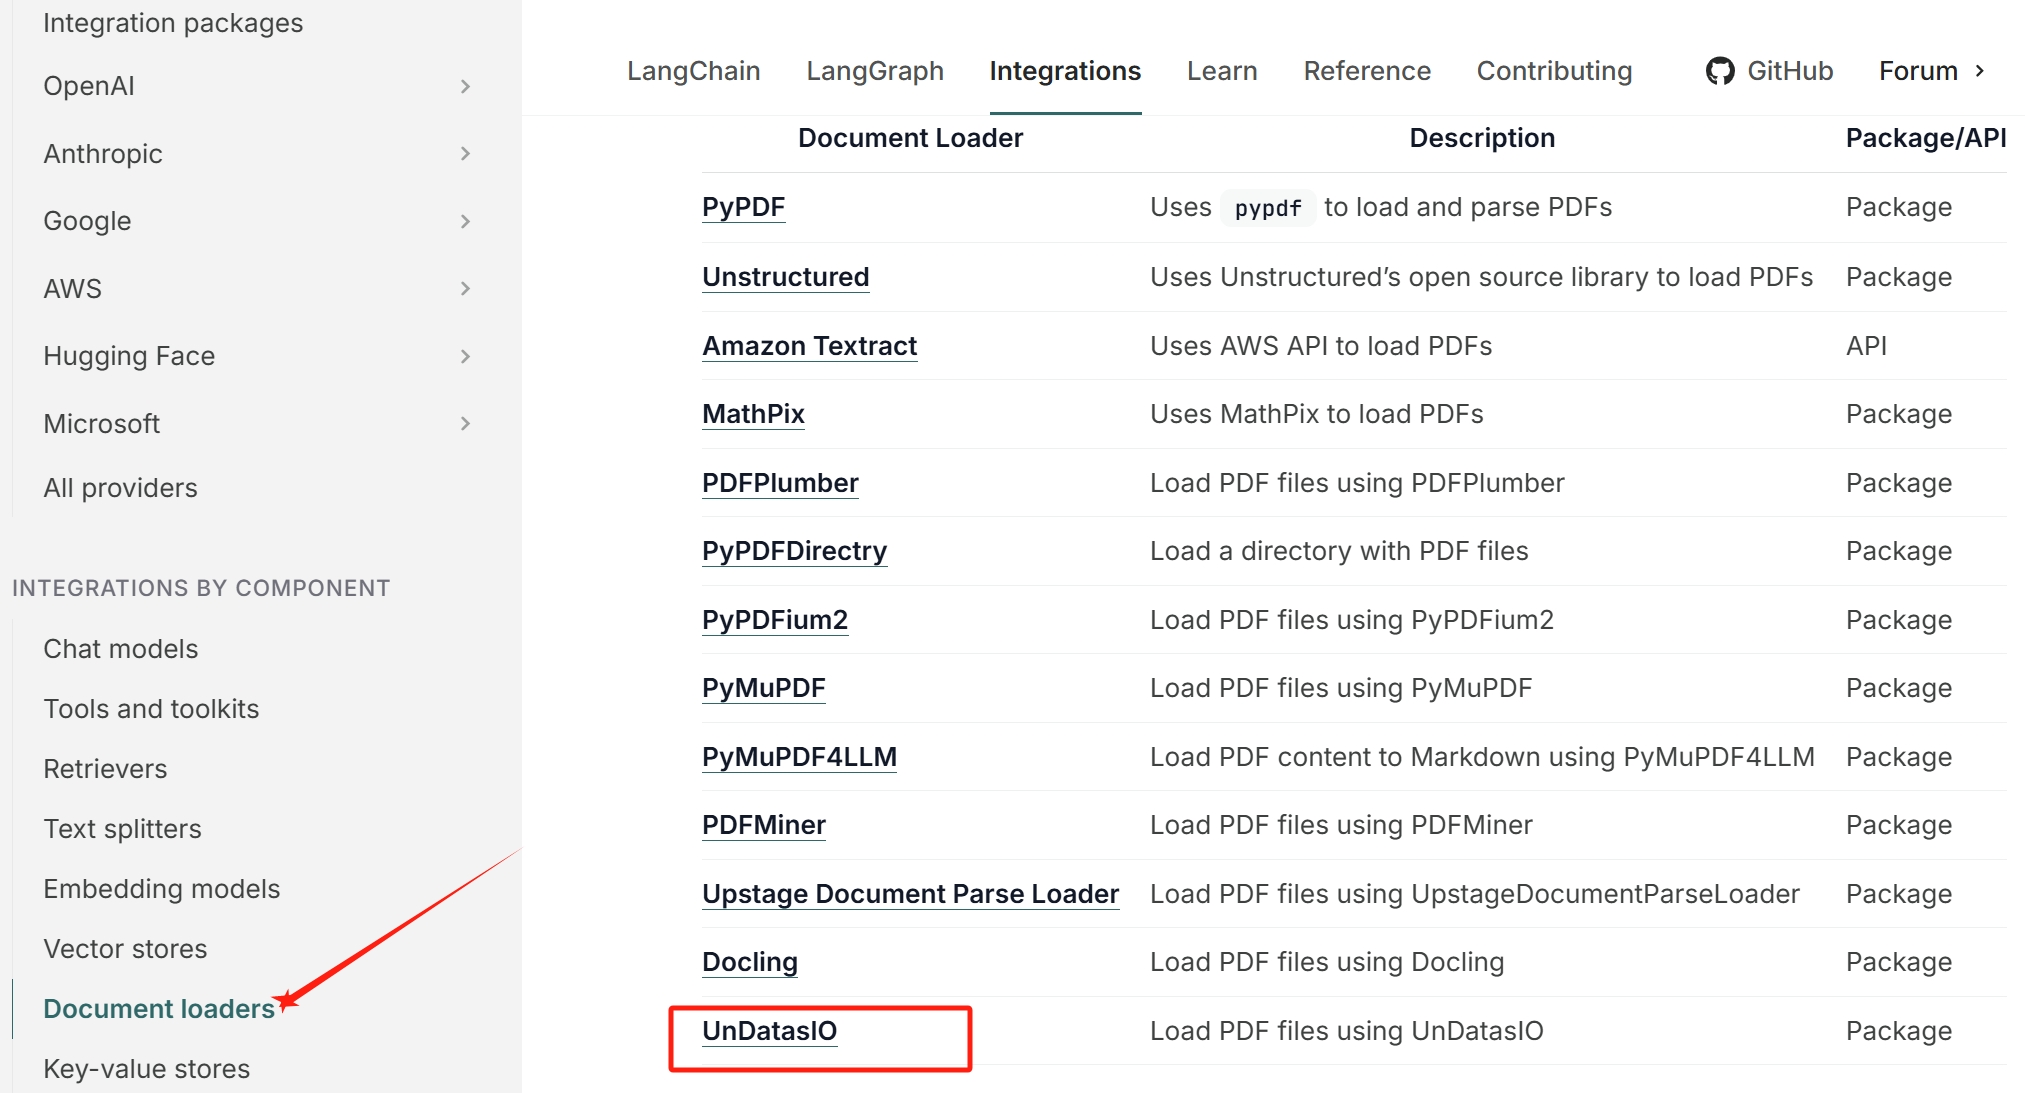Open the PyPDF loader link
Image resolution: width=2025 pixels, height=1093 pixels.
(743, 207)
